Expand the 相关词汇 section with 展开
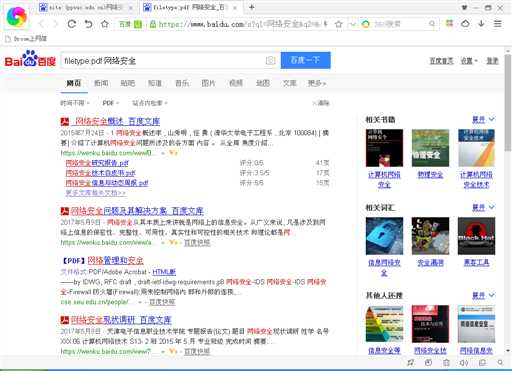The height and width of the screenshot is (371, 512). coord(483,207)
